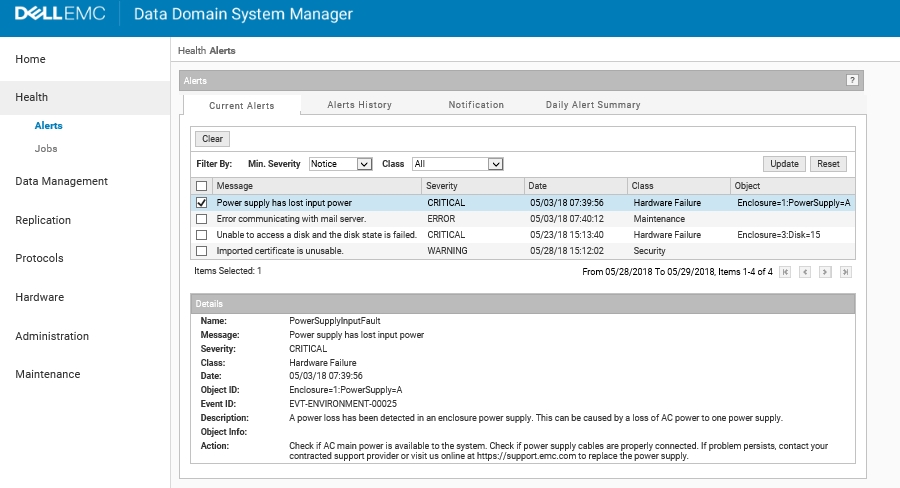Switch to the Alerts History tab
Viewport: 900px width, 488px height.
point(359,105)
